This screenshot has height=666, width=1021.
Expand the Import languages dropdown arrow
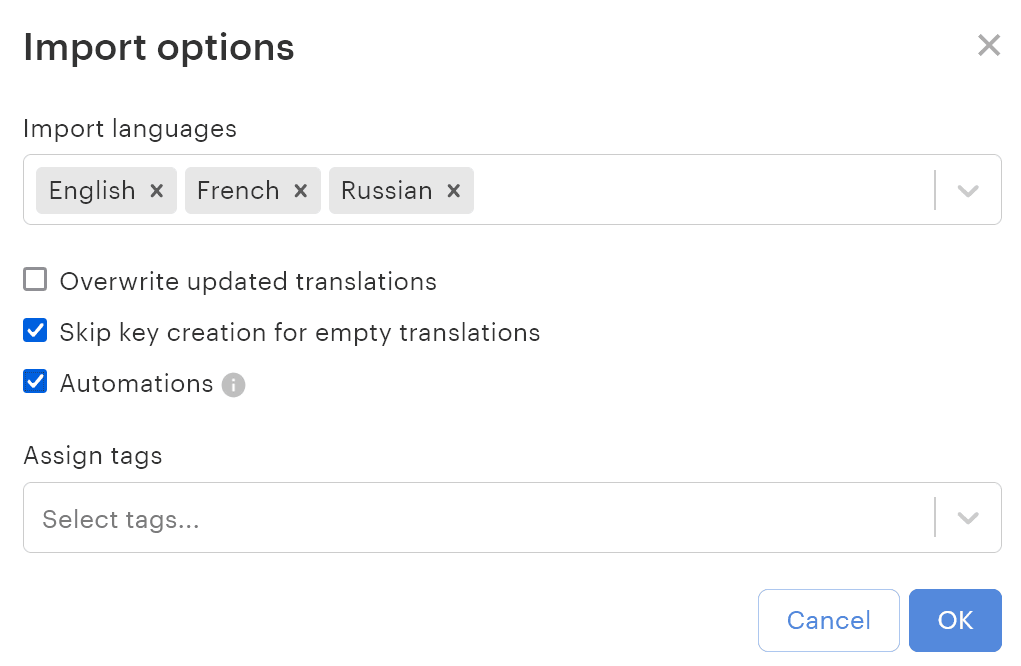(967, 190)
